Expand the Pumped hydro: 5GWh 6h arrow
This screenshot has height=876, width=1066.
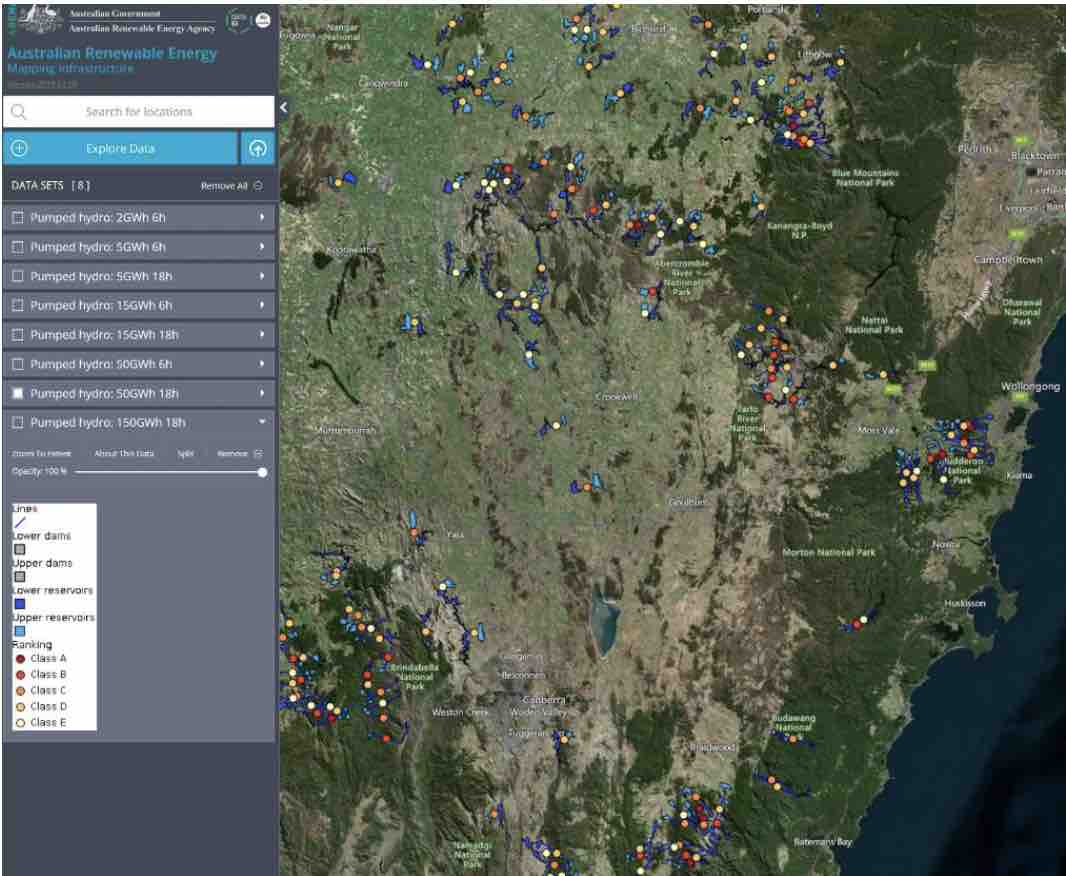click(x=262, y=247)
